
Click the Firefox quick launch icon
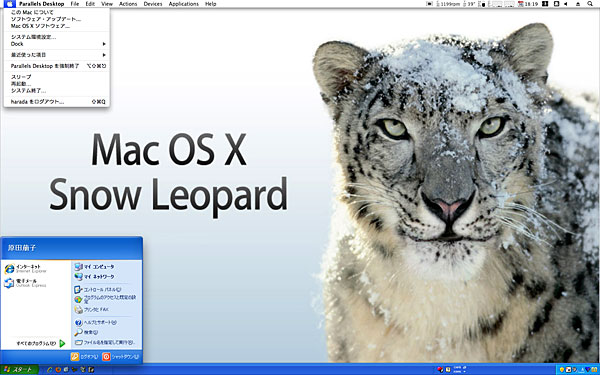tap(58, 370)
